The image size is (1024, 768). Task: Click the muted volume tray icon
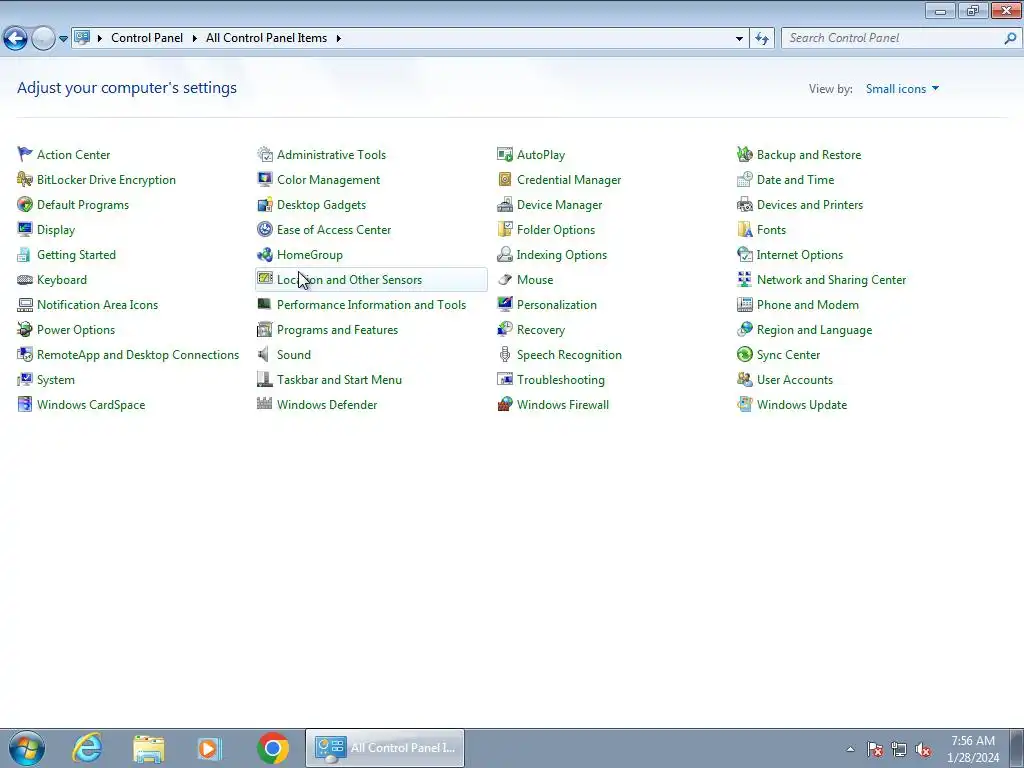[923, 749]
